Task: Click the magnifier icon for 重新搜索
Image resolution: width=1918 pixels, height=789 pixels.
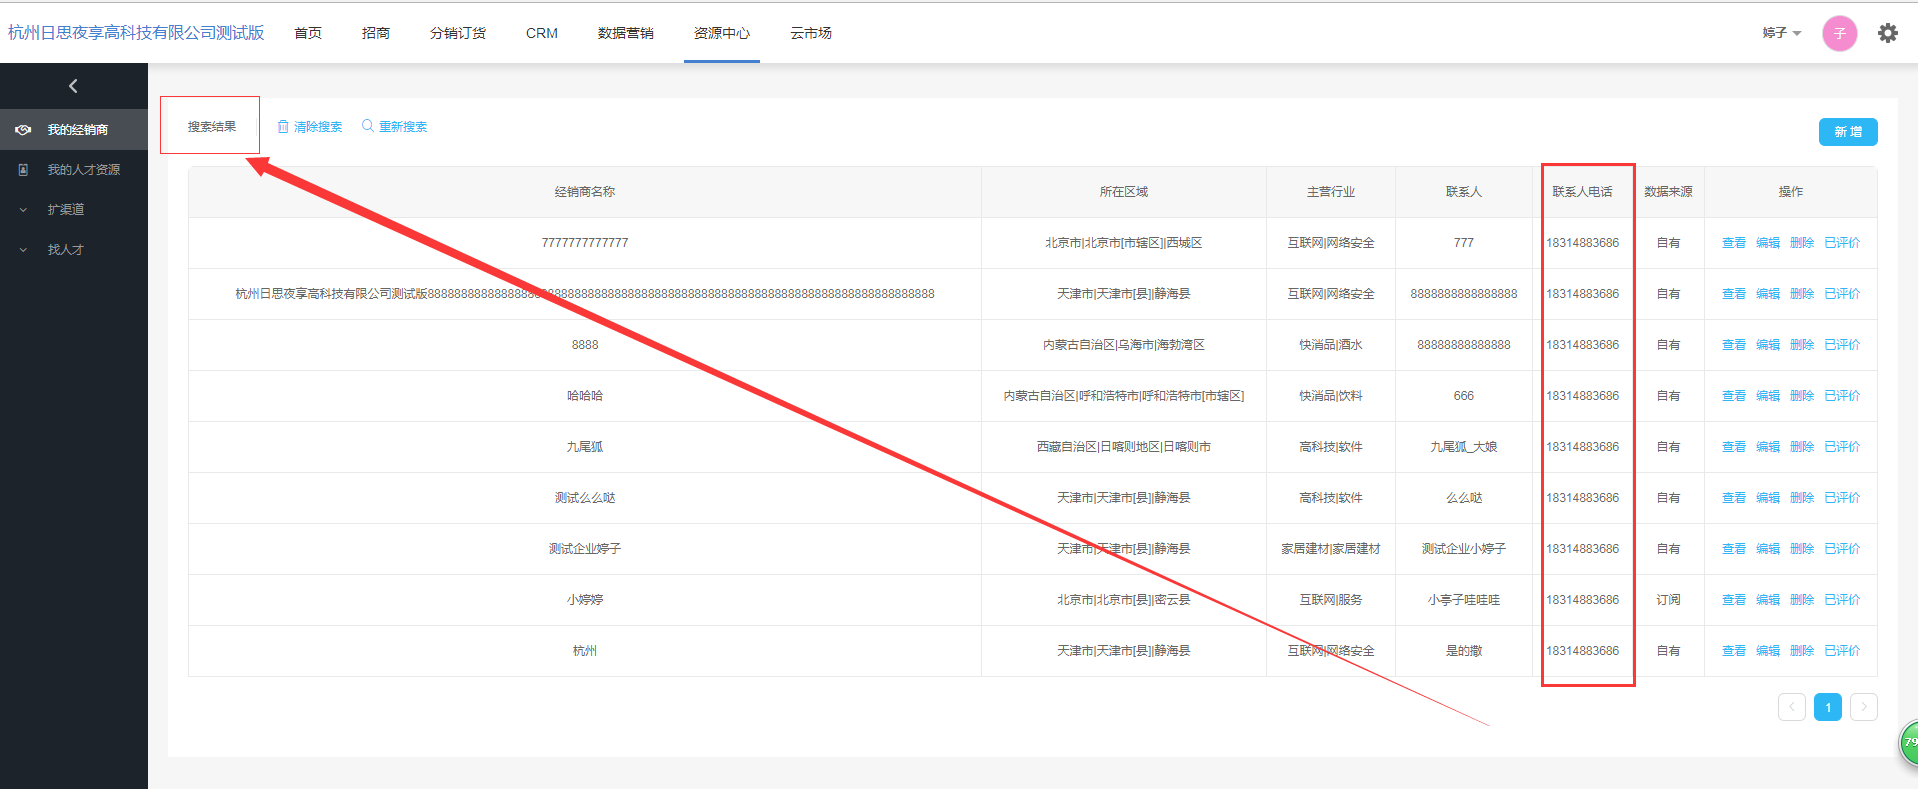Action: click(x=368, y=126)
